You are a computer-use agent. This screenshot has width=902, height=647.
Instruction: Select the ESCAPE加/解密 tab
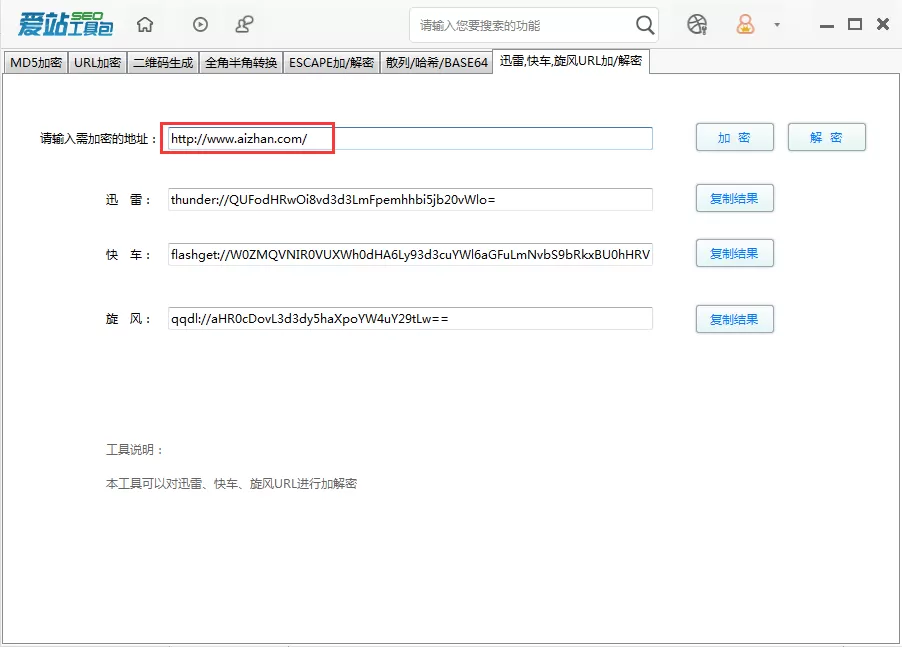pos(331,63)
